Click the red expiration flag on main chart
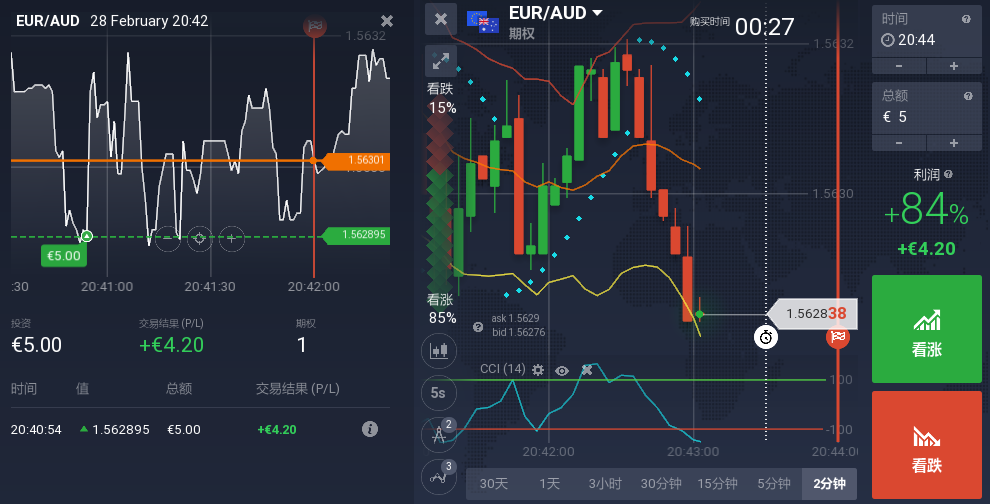 coord(838,336)
